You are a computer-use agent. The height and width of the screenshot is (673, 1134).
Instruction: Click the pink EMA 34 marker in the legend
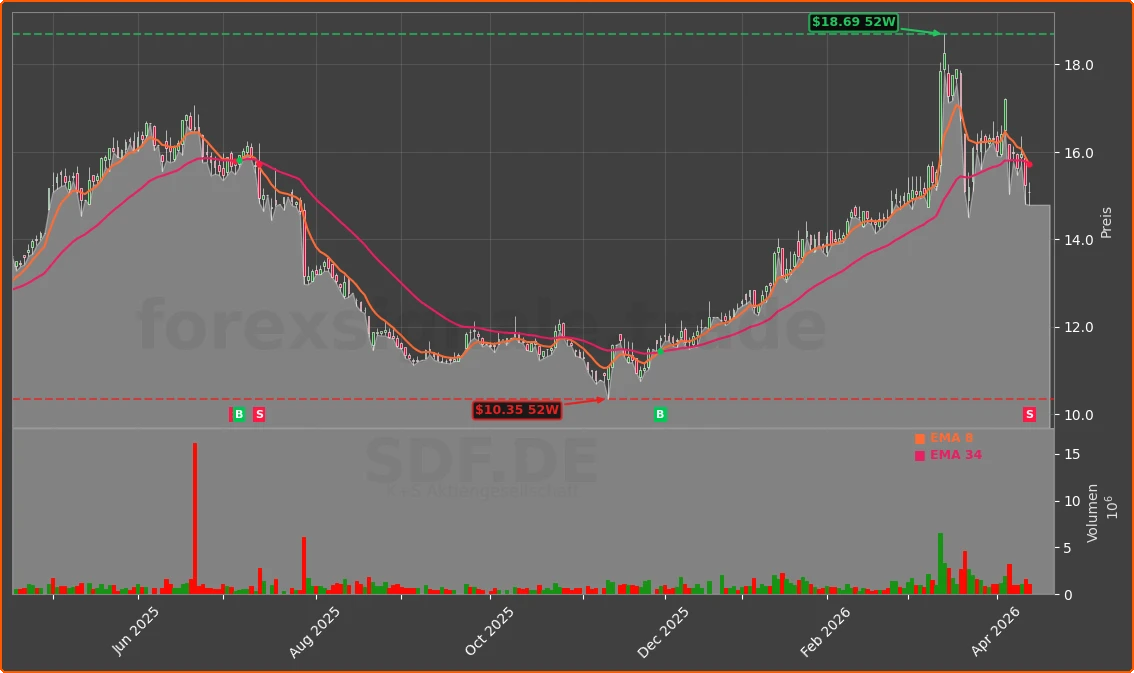pyautogui.click(x=918, y=454)
